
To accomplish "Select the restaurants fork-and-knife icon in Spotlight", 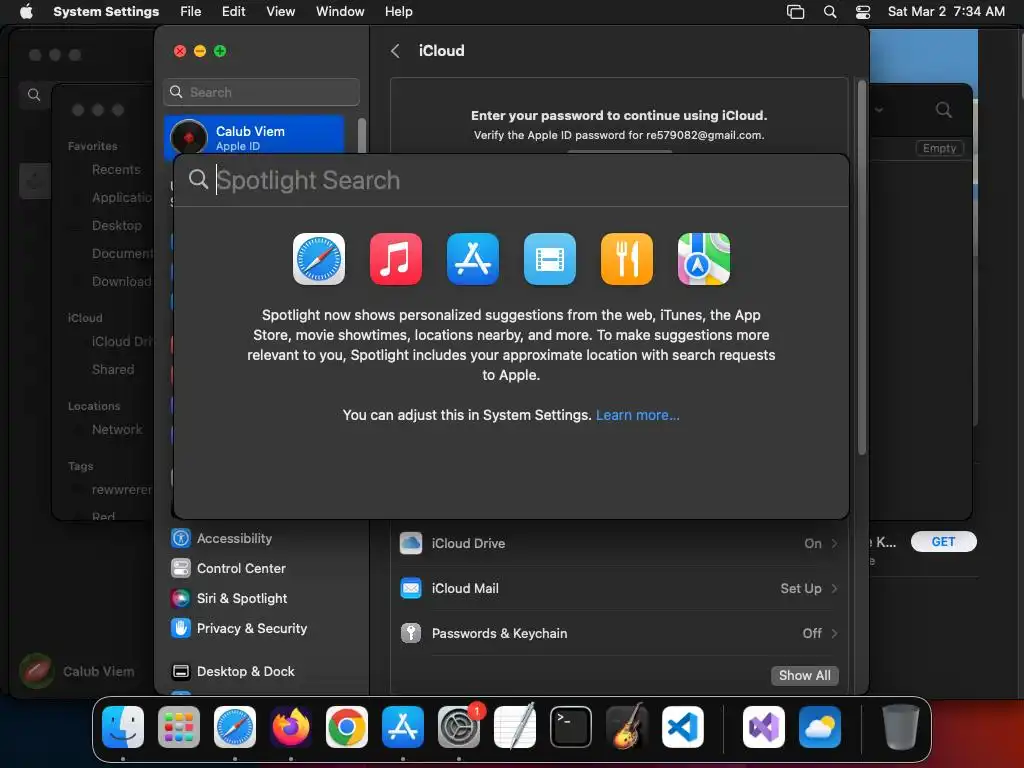I will coord(627,259).
